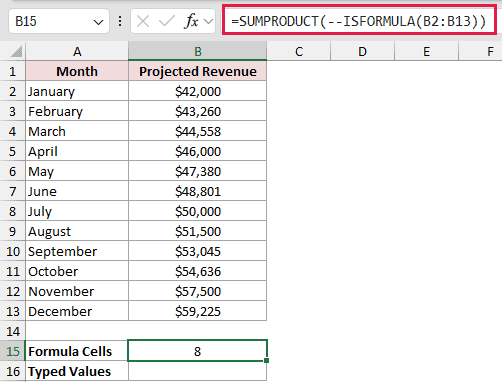Image resolution: width=502 pixels, height=382 pixels.
Task: Click the $54,636 cell
Action: point(198,271)
